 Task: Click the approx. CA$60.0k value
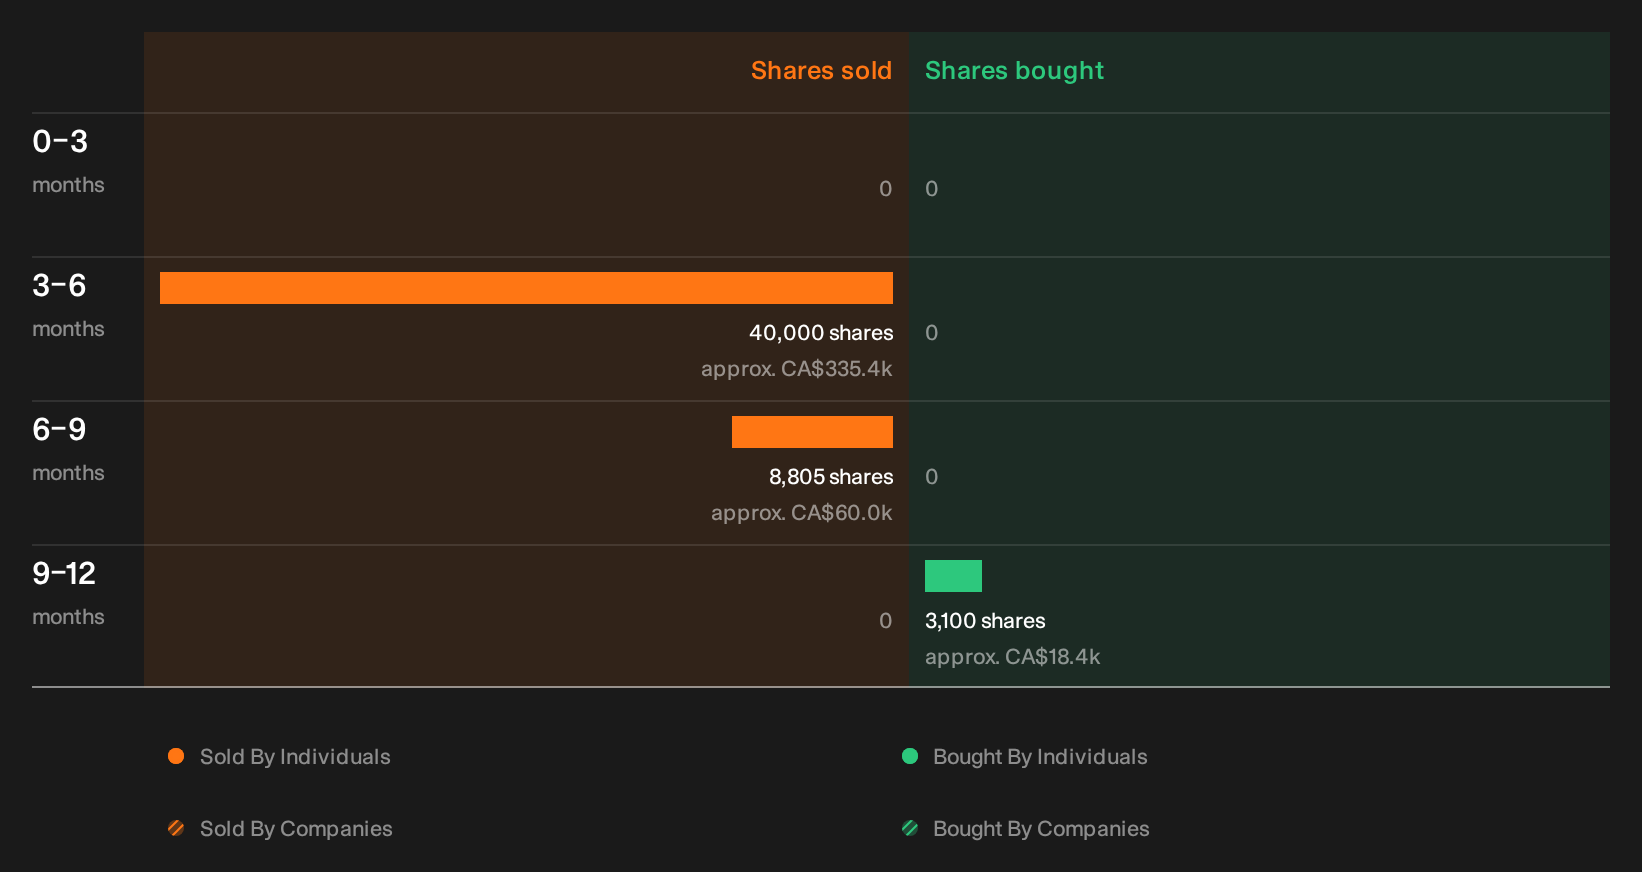801,513
